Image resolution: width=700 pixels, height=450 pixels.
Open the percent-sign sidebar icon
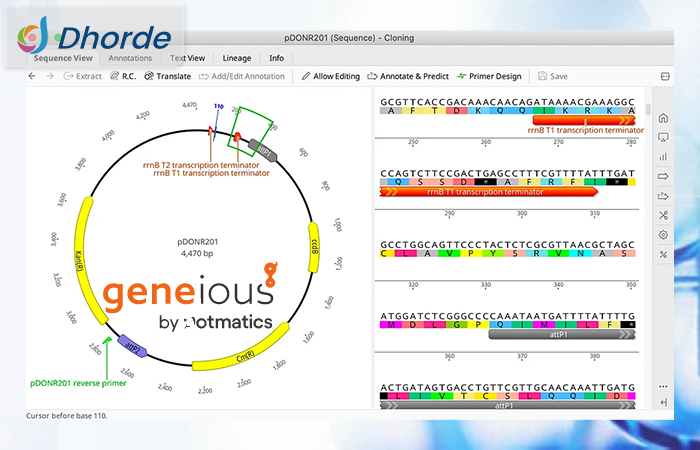[663, 254]
